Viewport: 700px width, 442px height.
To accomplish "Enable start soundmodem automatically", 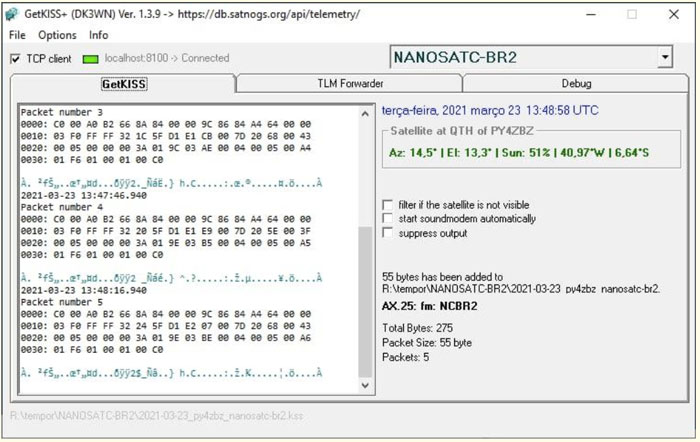I will click(x=388, y=218).
